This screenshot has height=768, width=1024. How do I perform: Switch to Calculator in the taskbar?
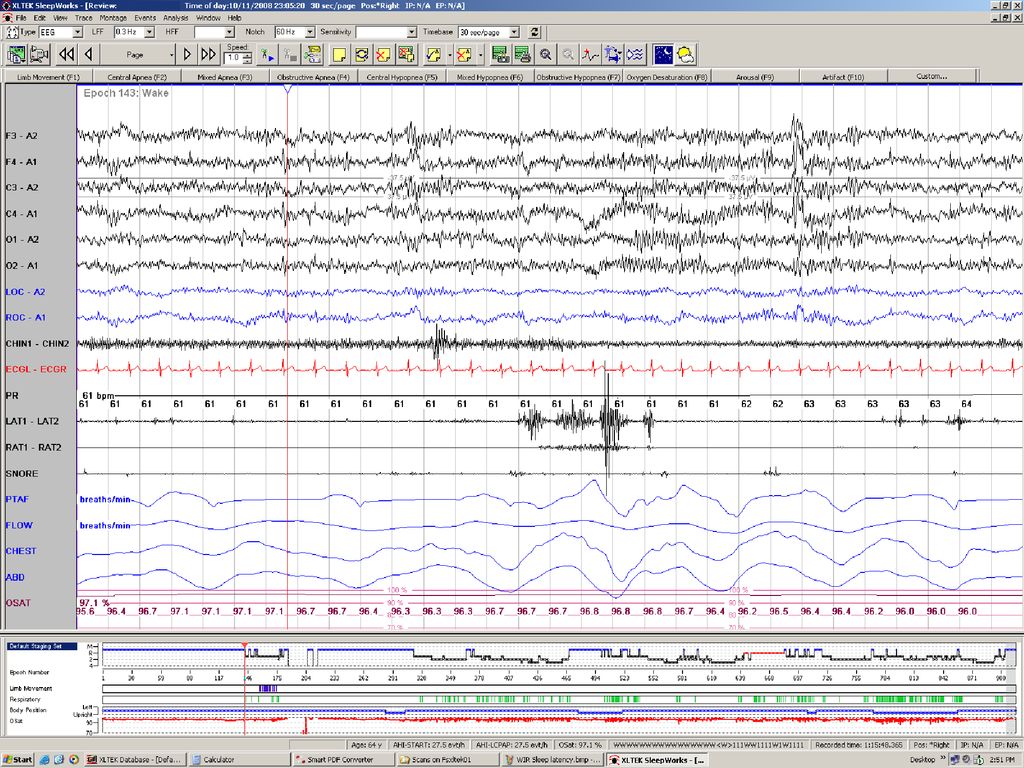point(241,760)
